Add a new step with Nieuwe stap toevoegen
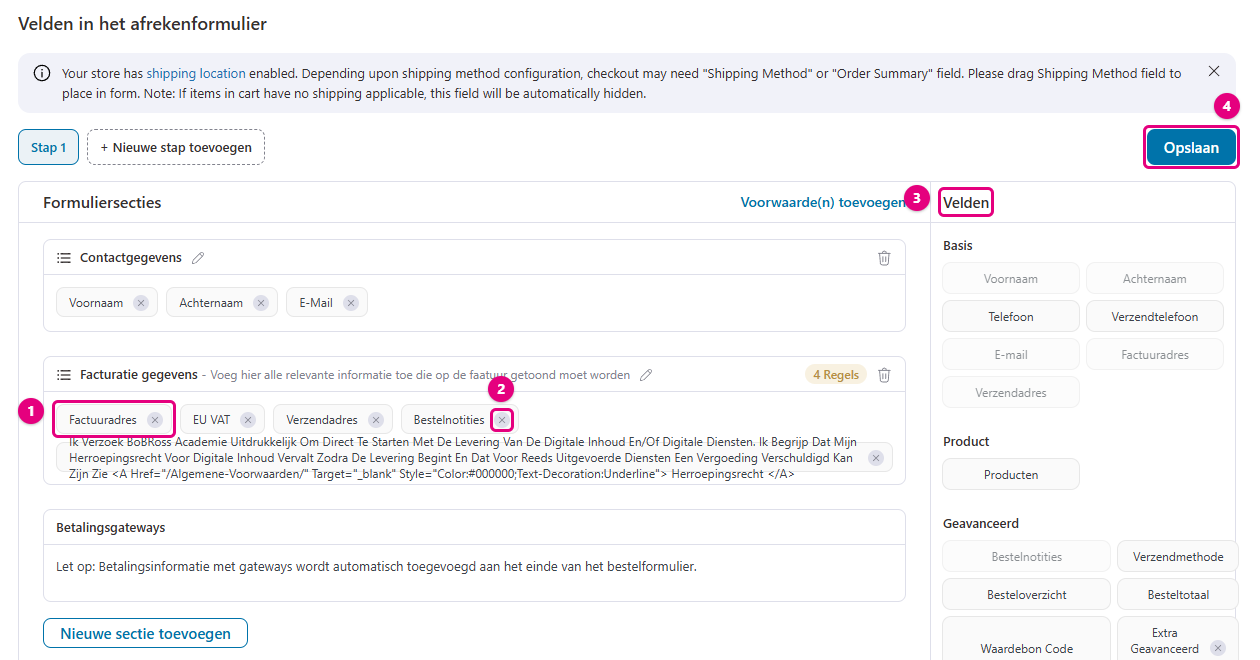 tap(176, 147)
